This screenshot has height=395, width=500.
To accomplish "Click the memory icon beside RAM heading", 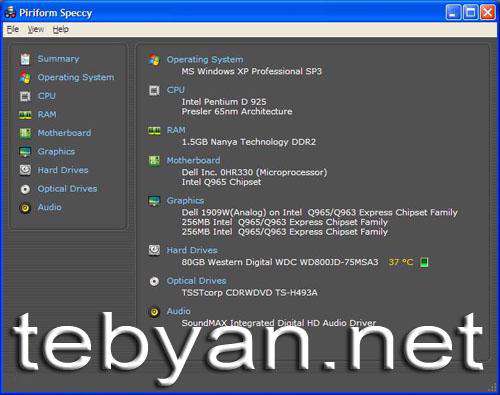I will 154,130.
